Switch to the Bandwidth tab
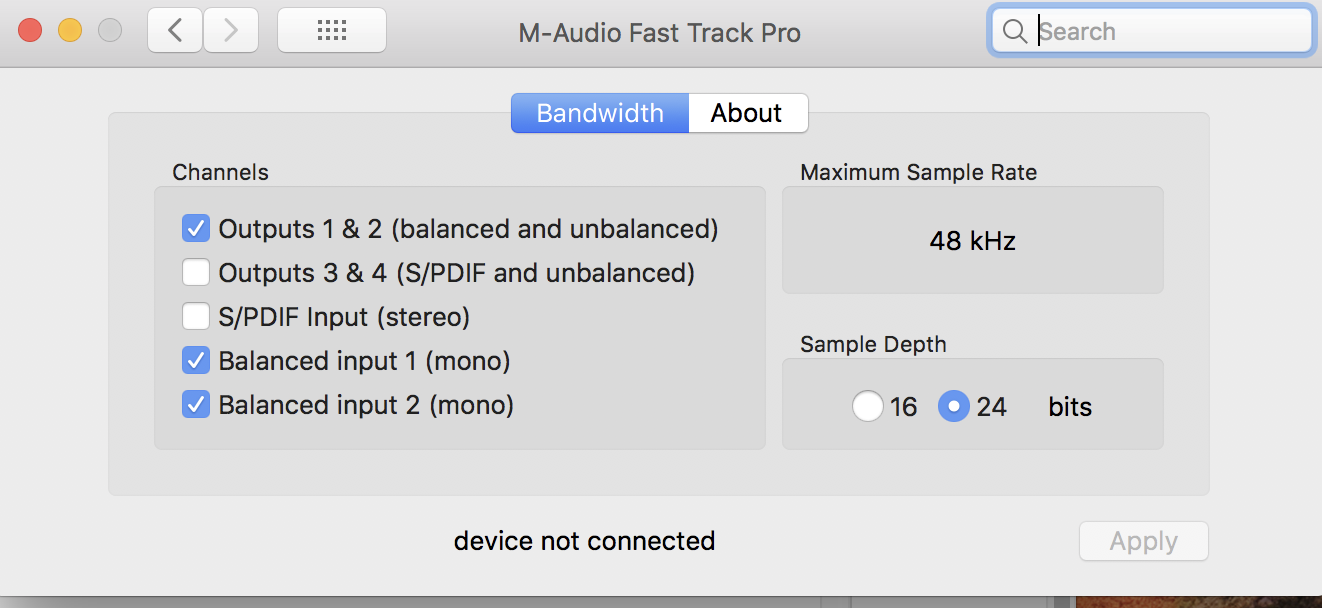Viewport: 1322px width, 608px height. pos(600,113)
